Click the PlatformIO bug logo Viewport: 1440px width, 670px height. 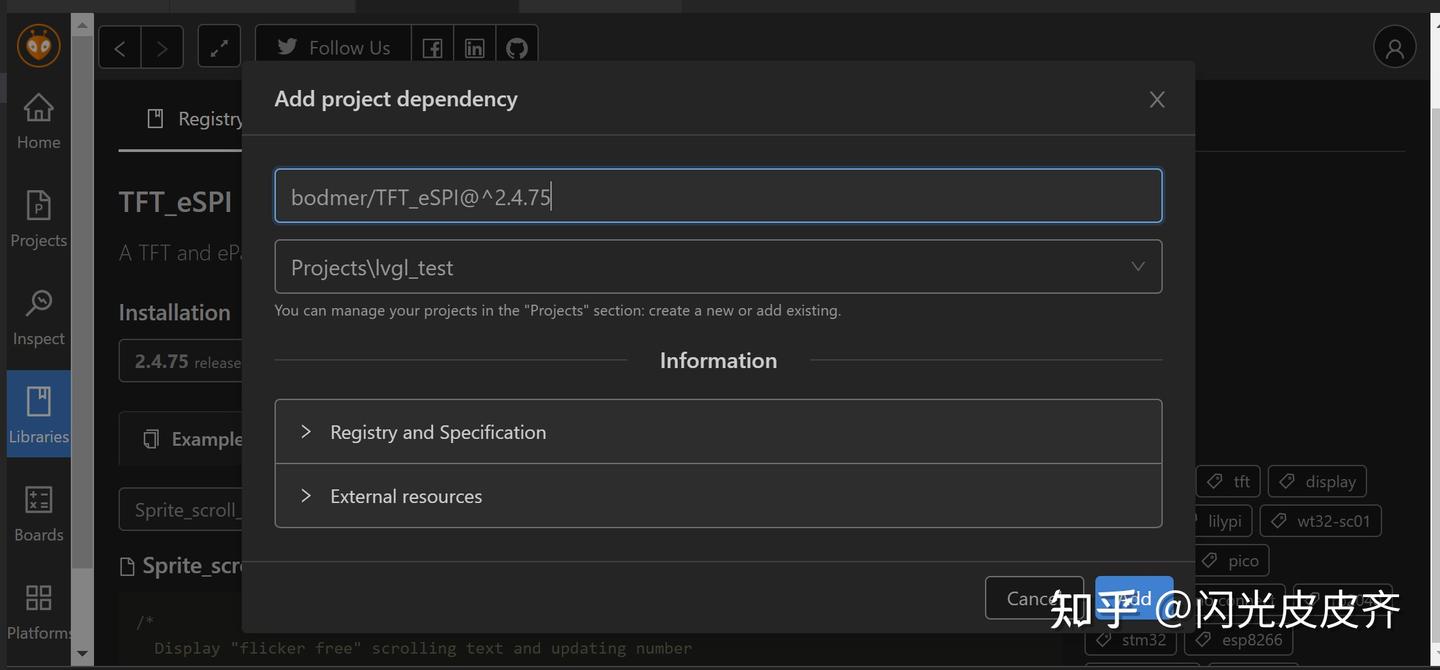pyautogui.click(x=38, y=45)
